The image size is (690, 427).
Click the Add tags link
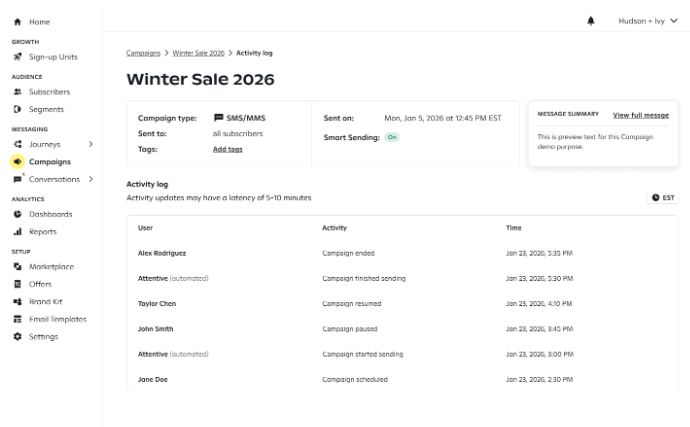click(x=227, y=149)
